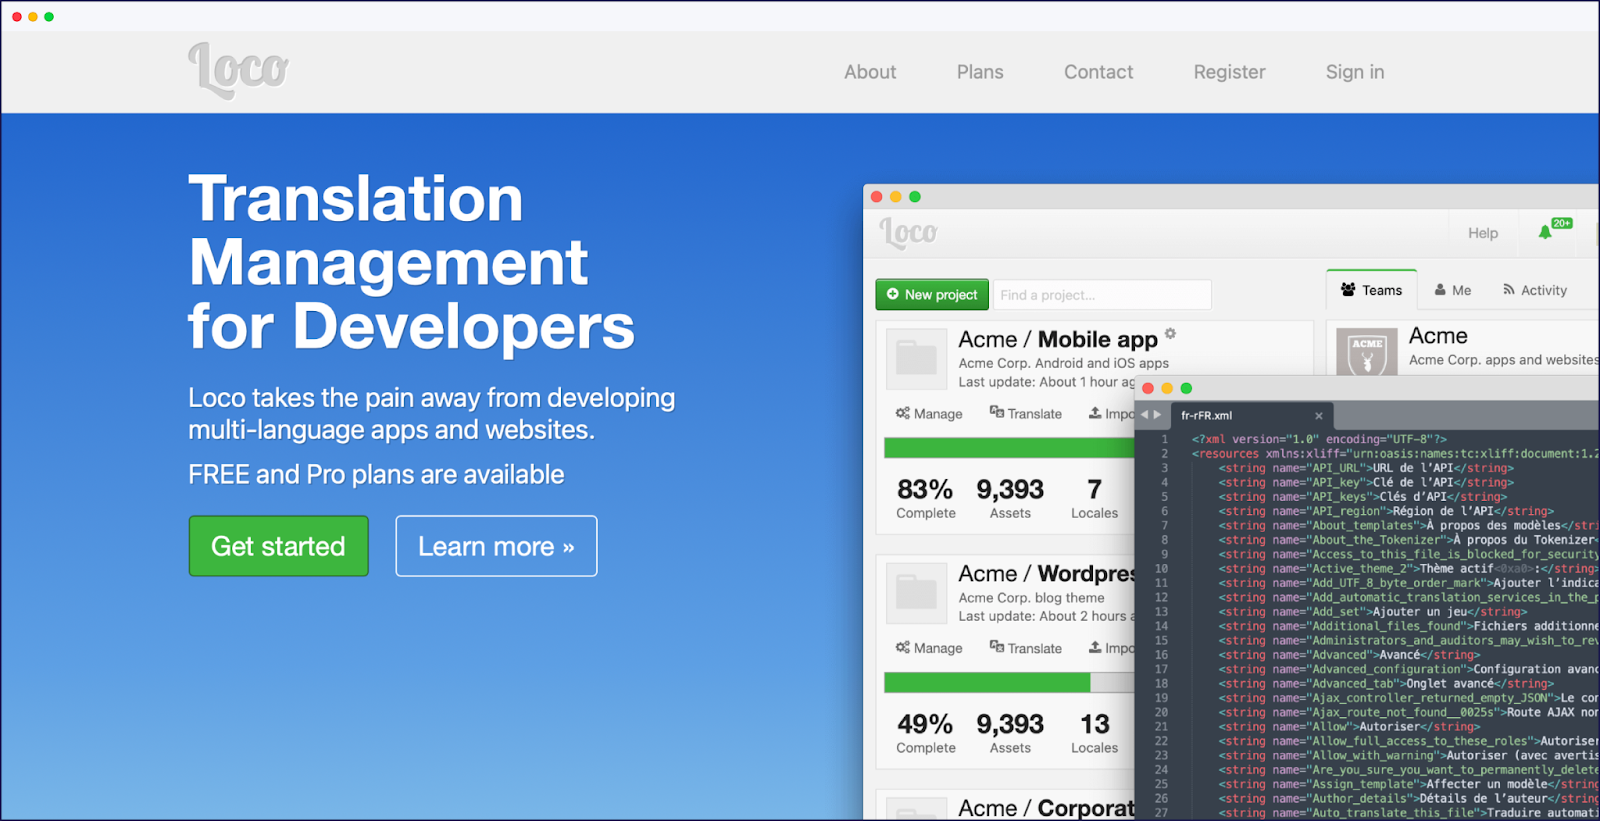Select Register in the top navigation

pyautogui.click(x=1229, y=72)
